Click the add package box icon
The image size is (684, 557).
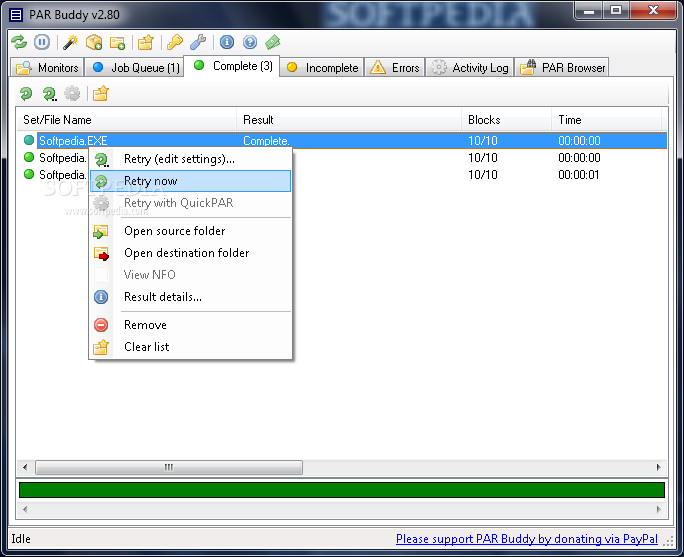94,42
